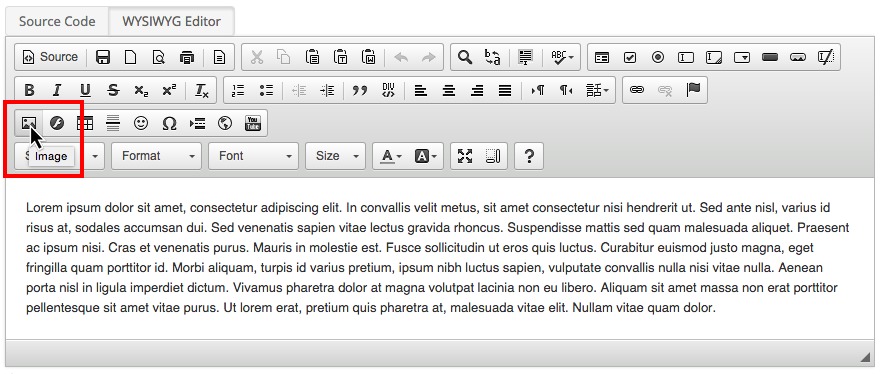
Task: Toggle Superscript formatting
Action: (169, 90)
